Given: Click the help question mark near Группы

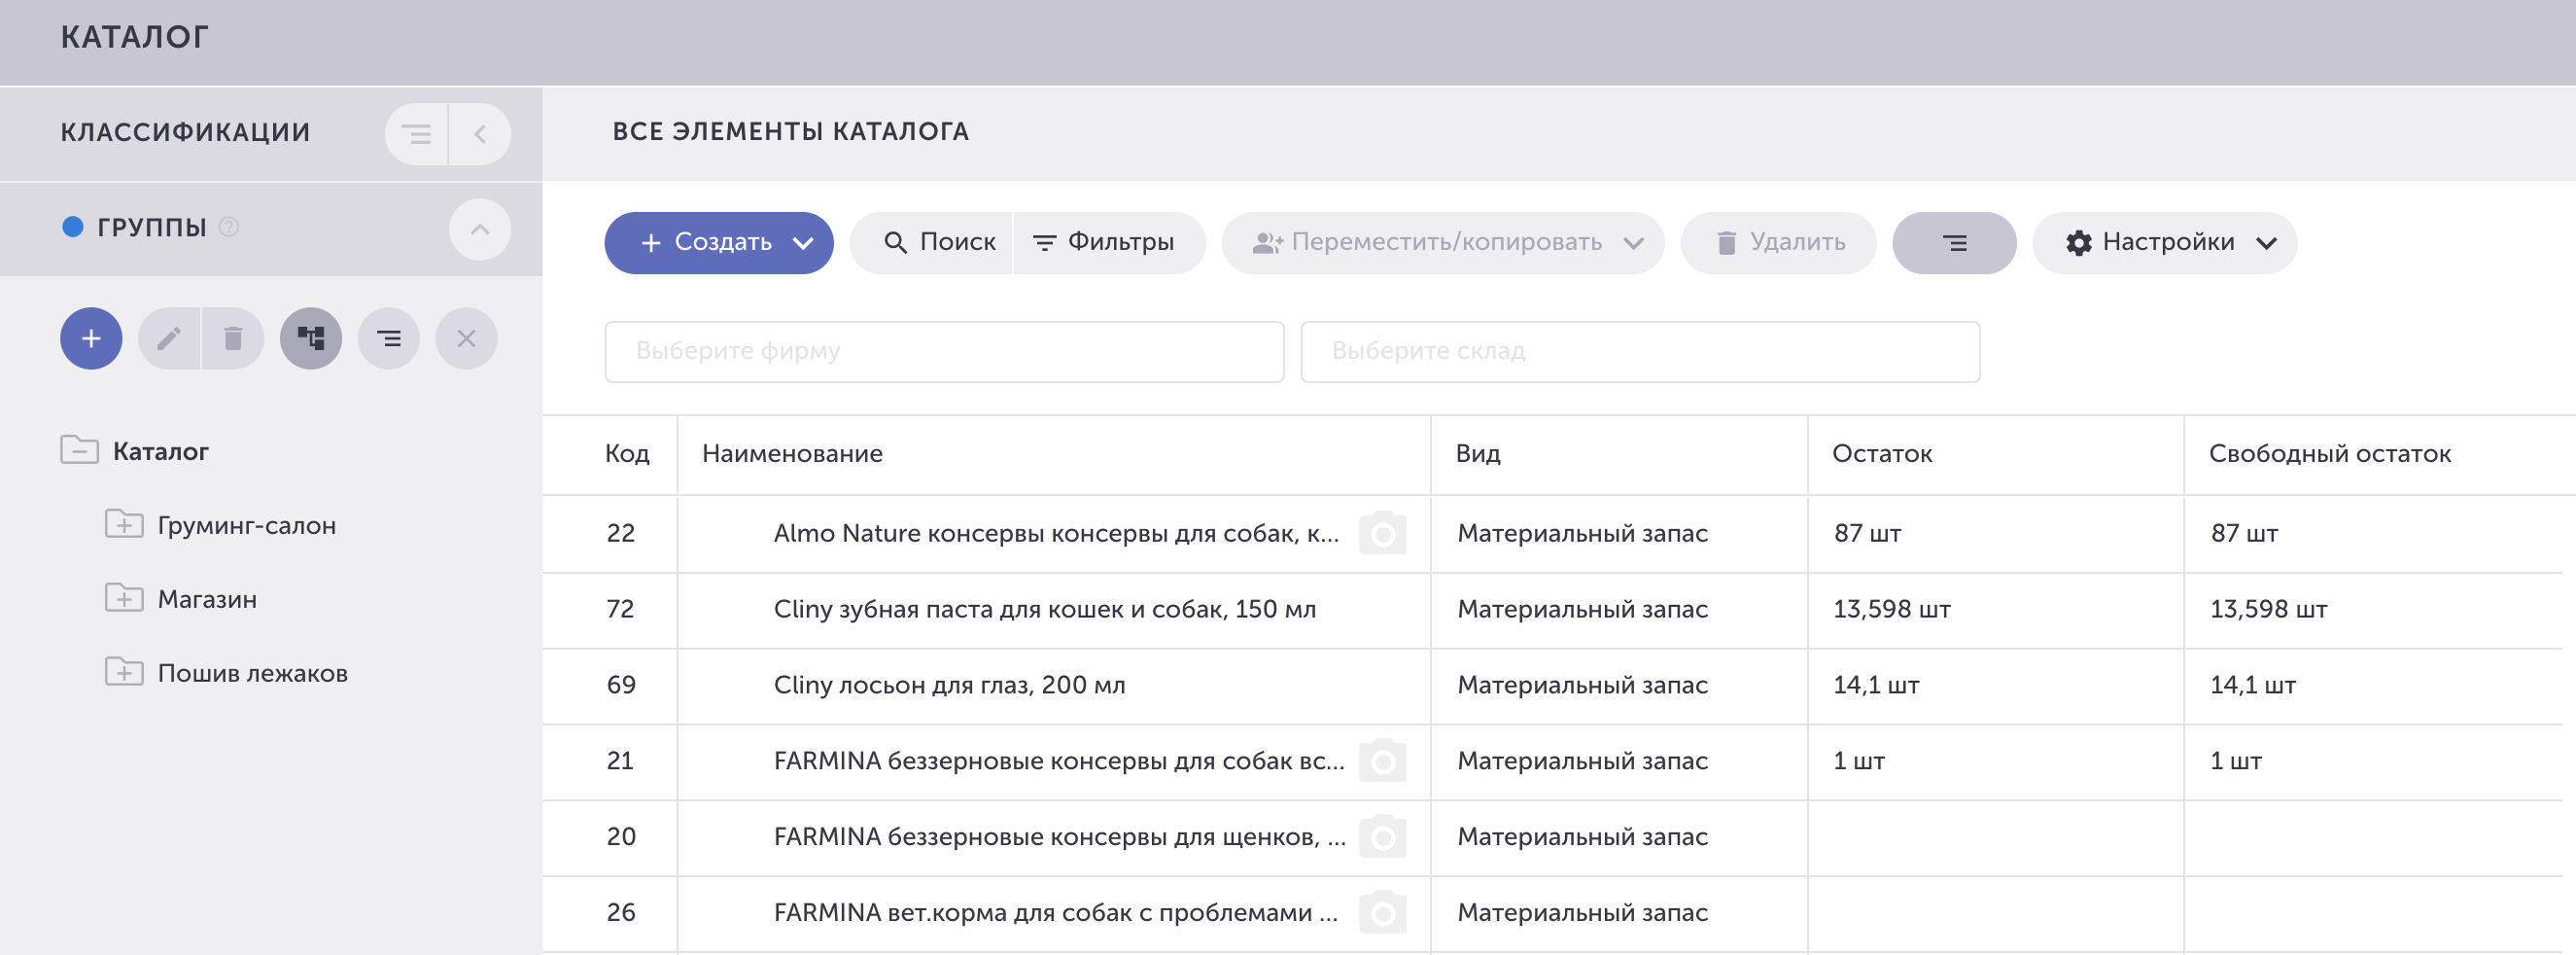Looking at the screenshot, I should [229, 227].
